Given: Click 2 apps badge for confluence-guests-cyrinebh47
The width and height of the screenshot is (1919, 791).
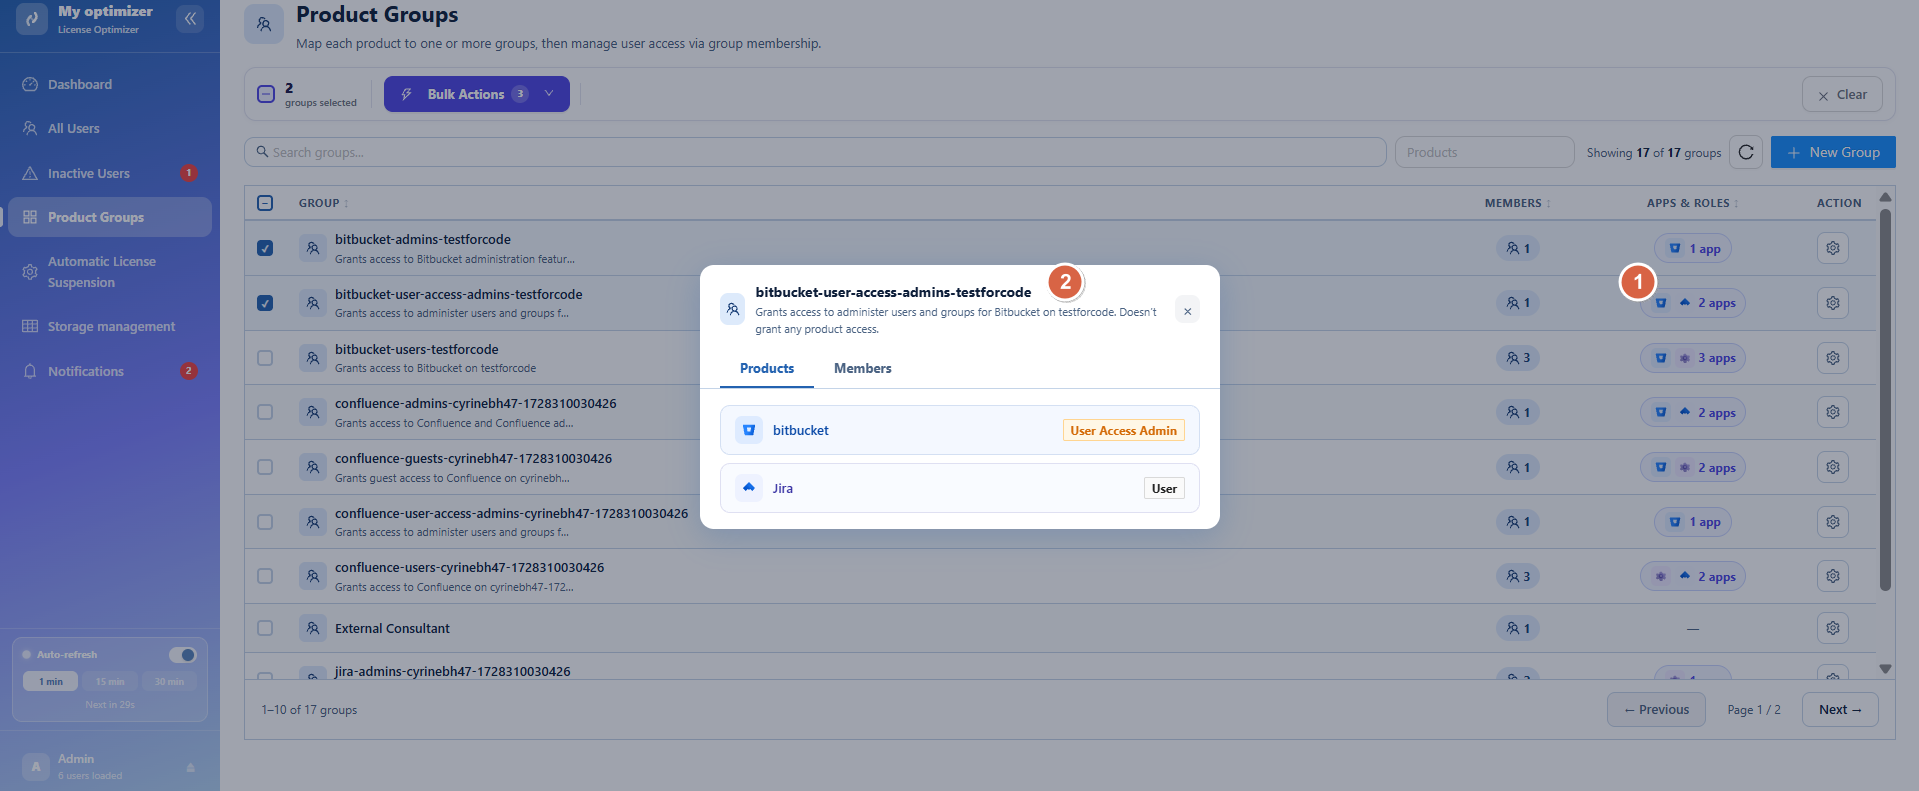Looking at the screenshot, I should [1693, 467].
